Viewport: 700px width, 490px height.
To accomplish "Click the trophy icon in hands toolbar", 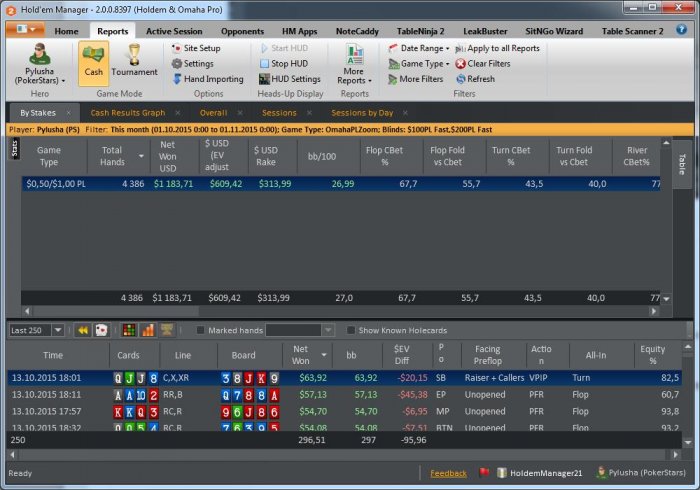I will 167,330.
